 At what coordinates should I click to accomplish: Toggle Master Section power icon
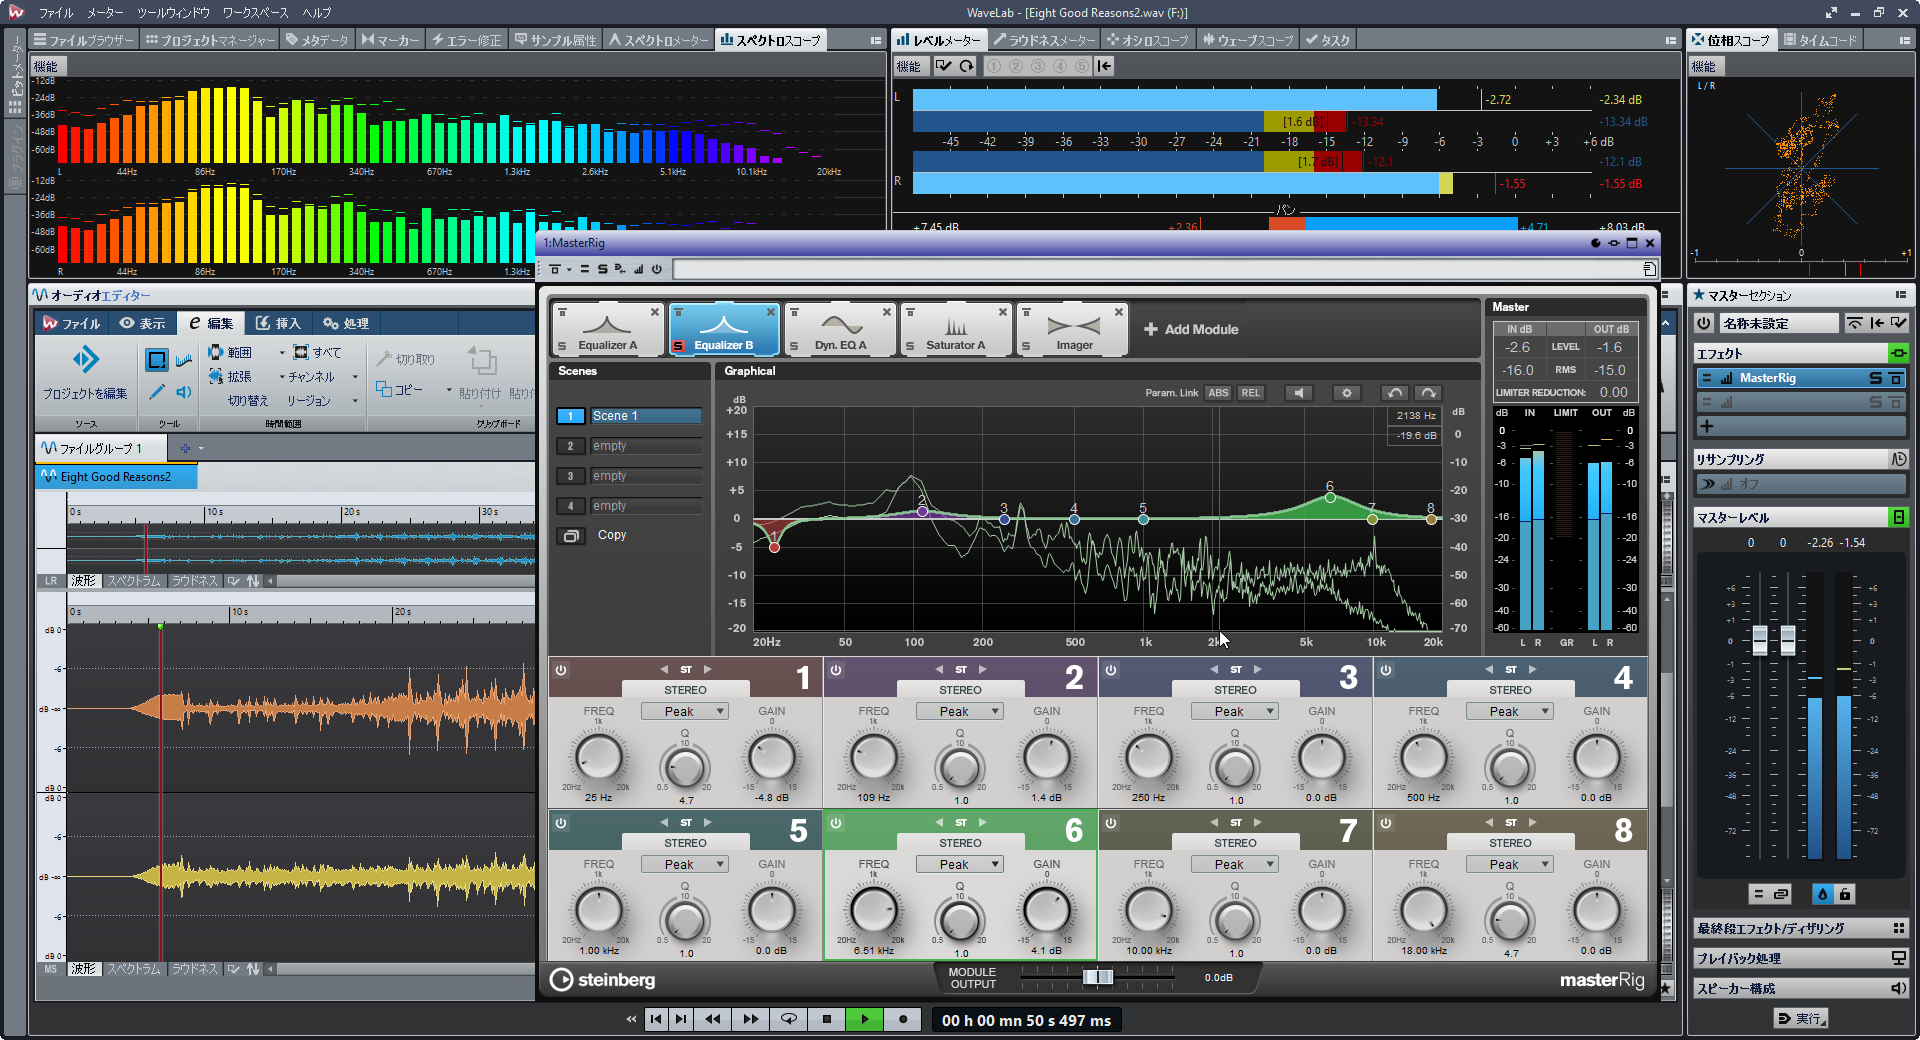1703,323
